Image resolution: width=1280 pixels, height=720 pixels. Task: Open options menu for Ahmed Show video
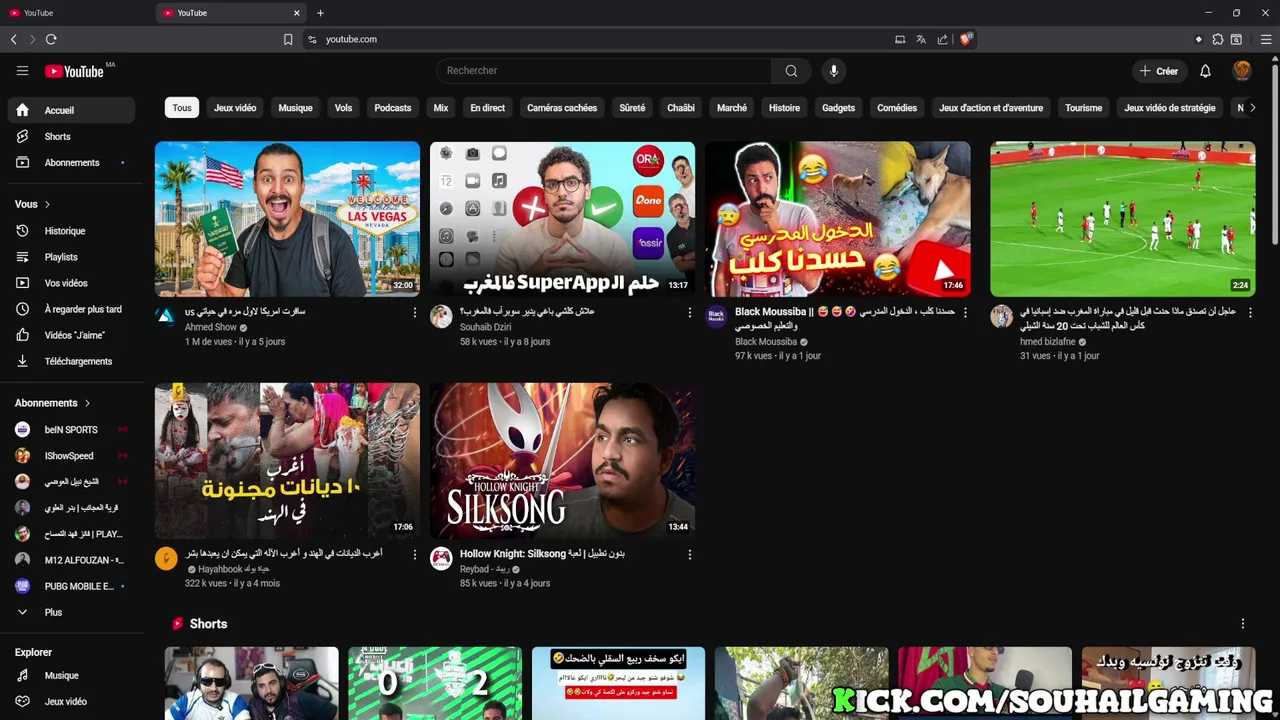point(415,313)
